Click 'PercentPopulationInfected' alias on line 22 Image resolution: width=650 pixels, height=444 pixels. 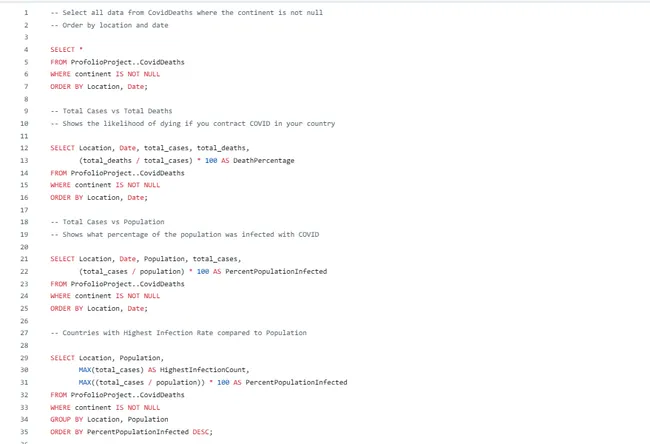(x=276, y=272)
